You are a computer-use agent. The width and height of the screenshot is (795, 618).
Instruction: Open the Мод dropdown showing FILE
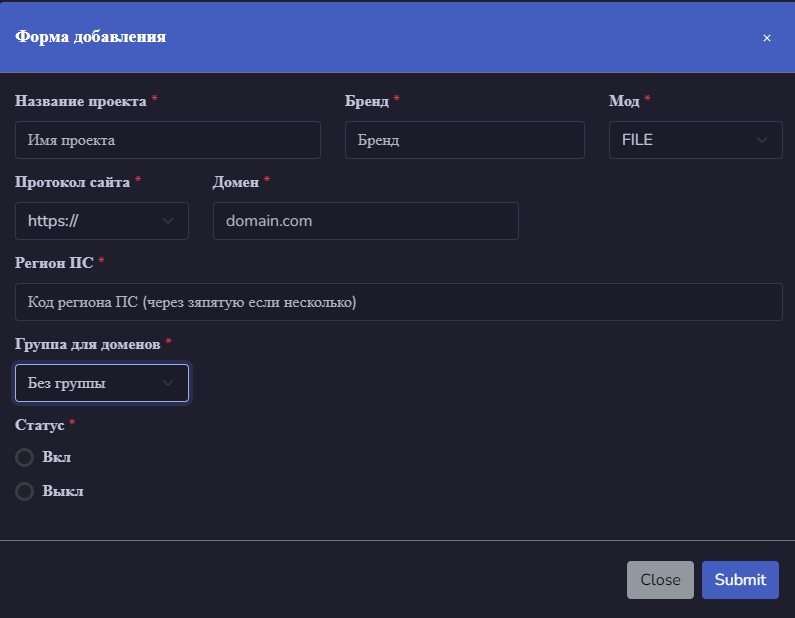695,140
